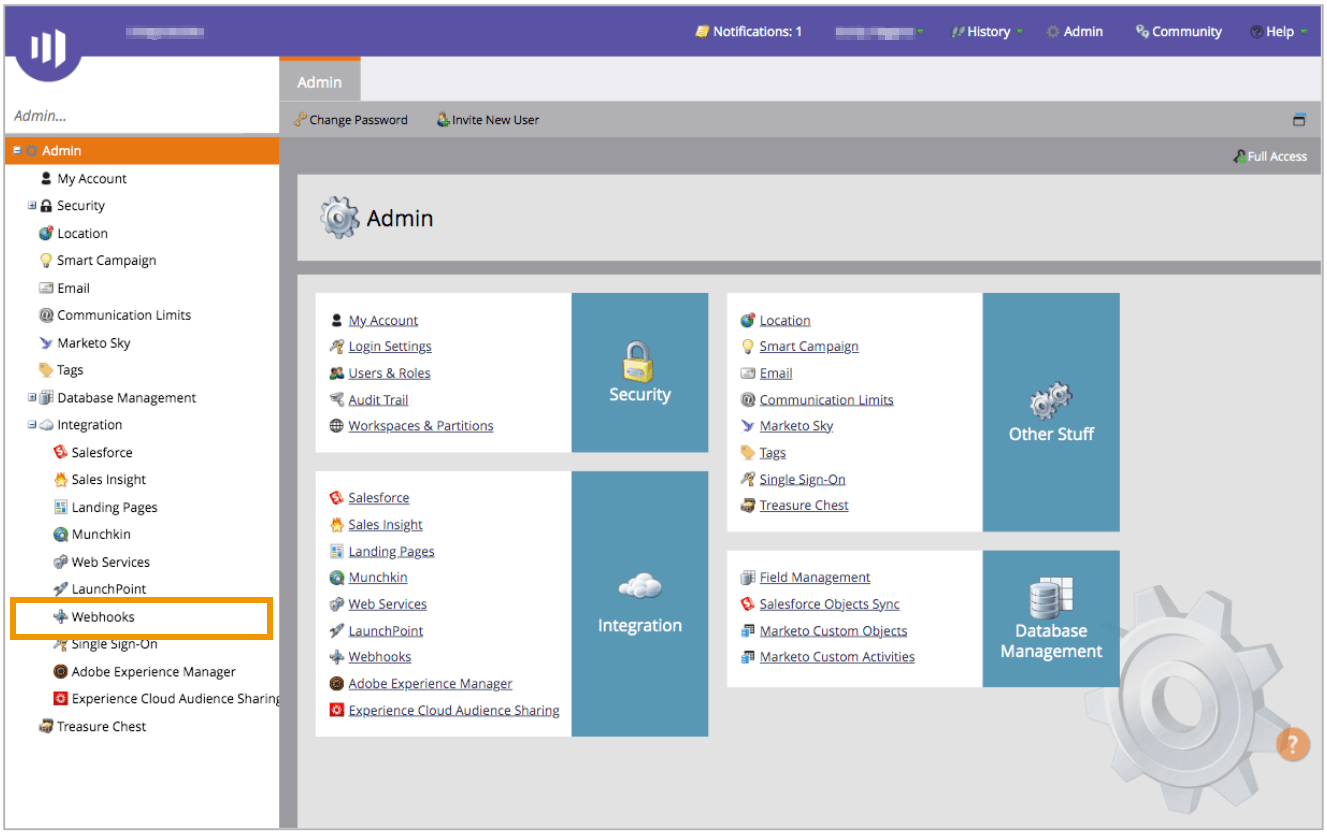Open the Audit Trail link
1327x834 pixels.
[x=378, y=400]
